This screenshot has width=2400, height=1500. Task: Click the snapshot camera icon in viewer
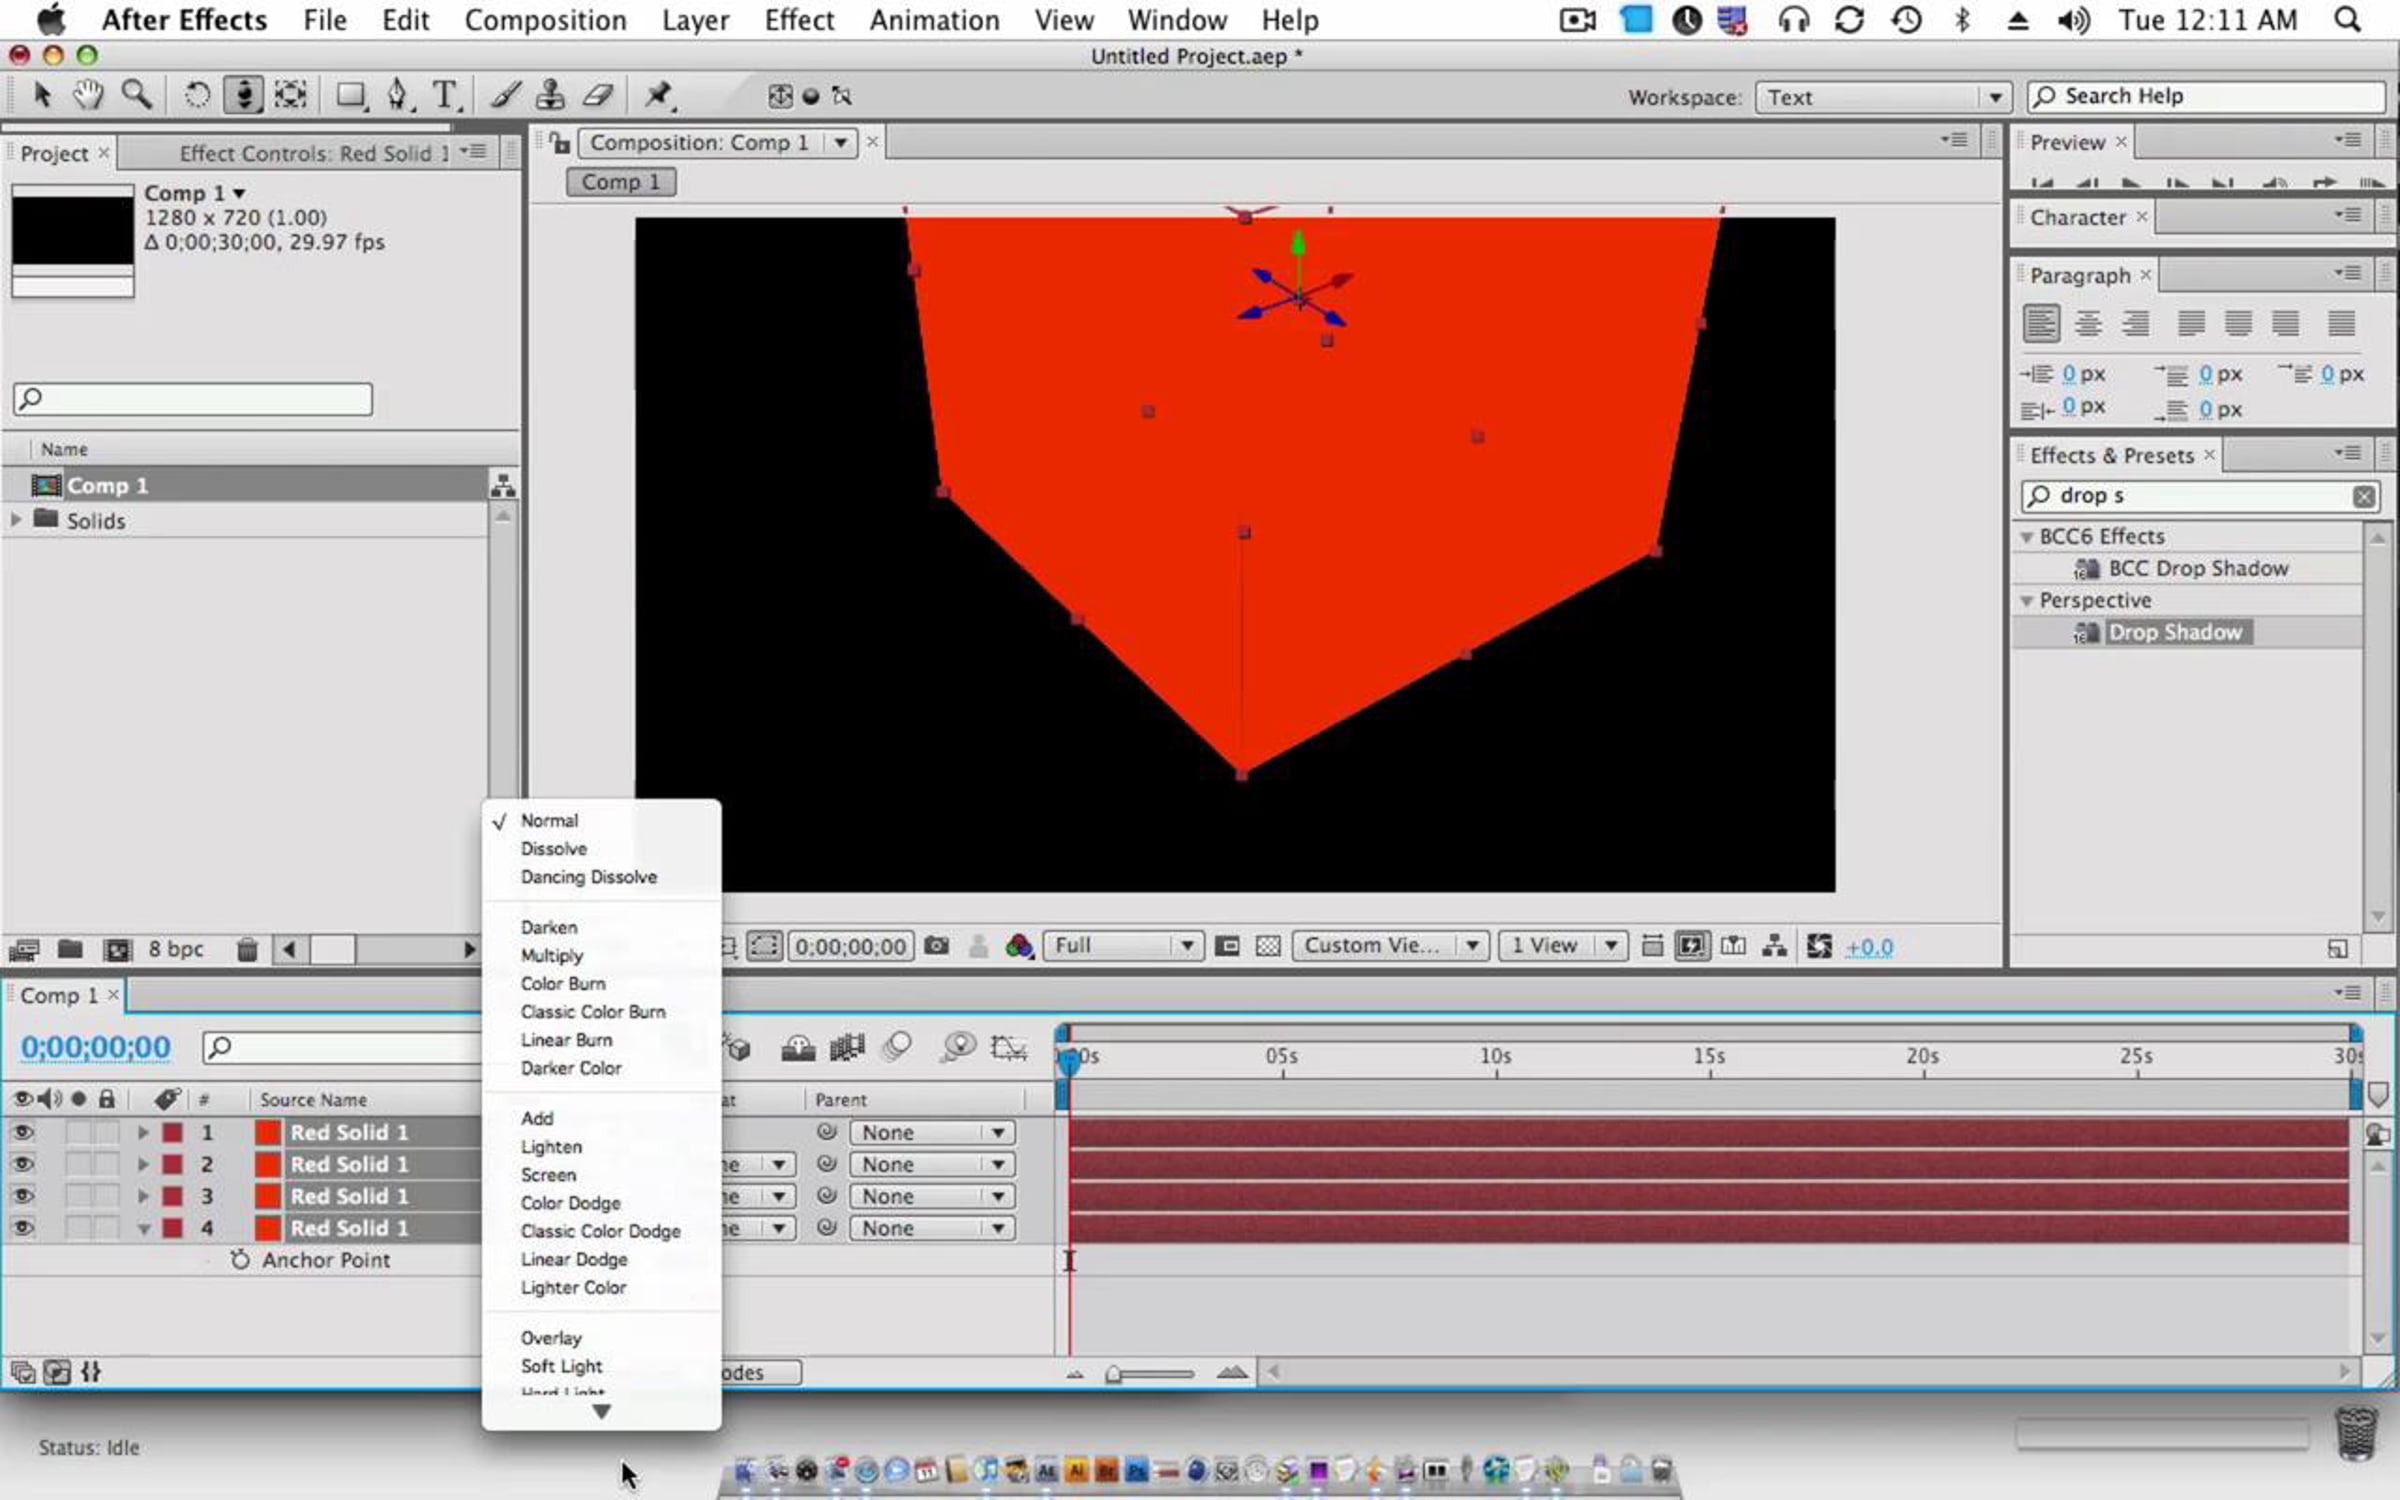[x=937, y=946]
